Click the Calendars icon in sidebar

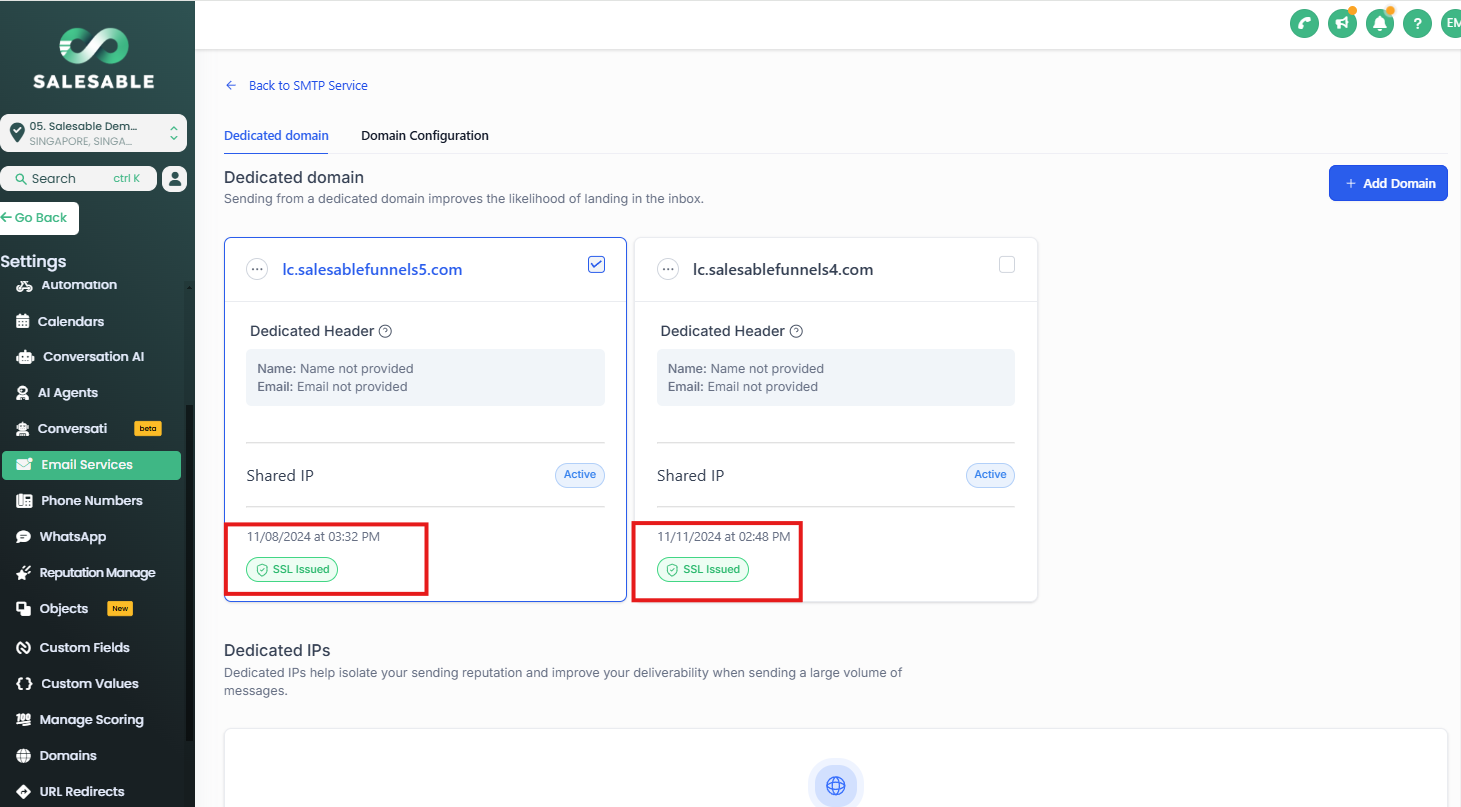23,321
